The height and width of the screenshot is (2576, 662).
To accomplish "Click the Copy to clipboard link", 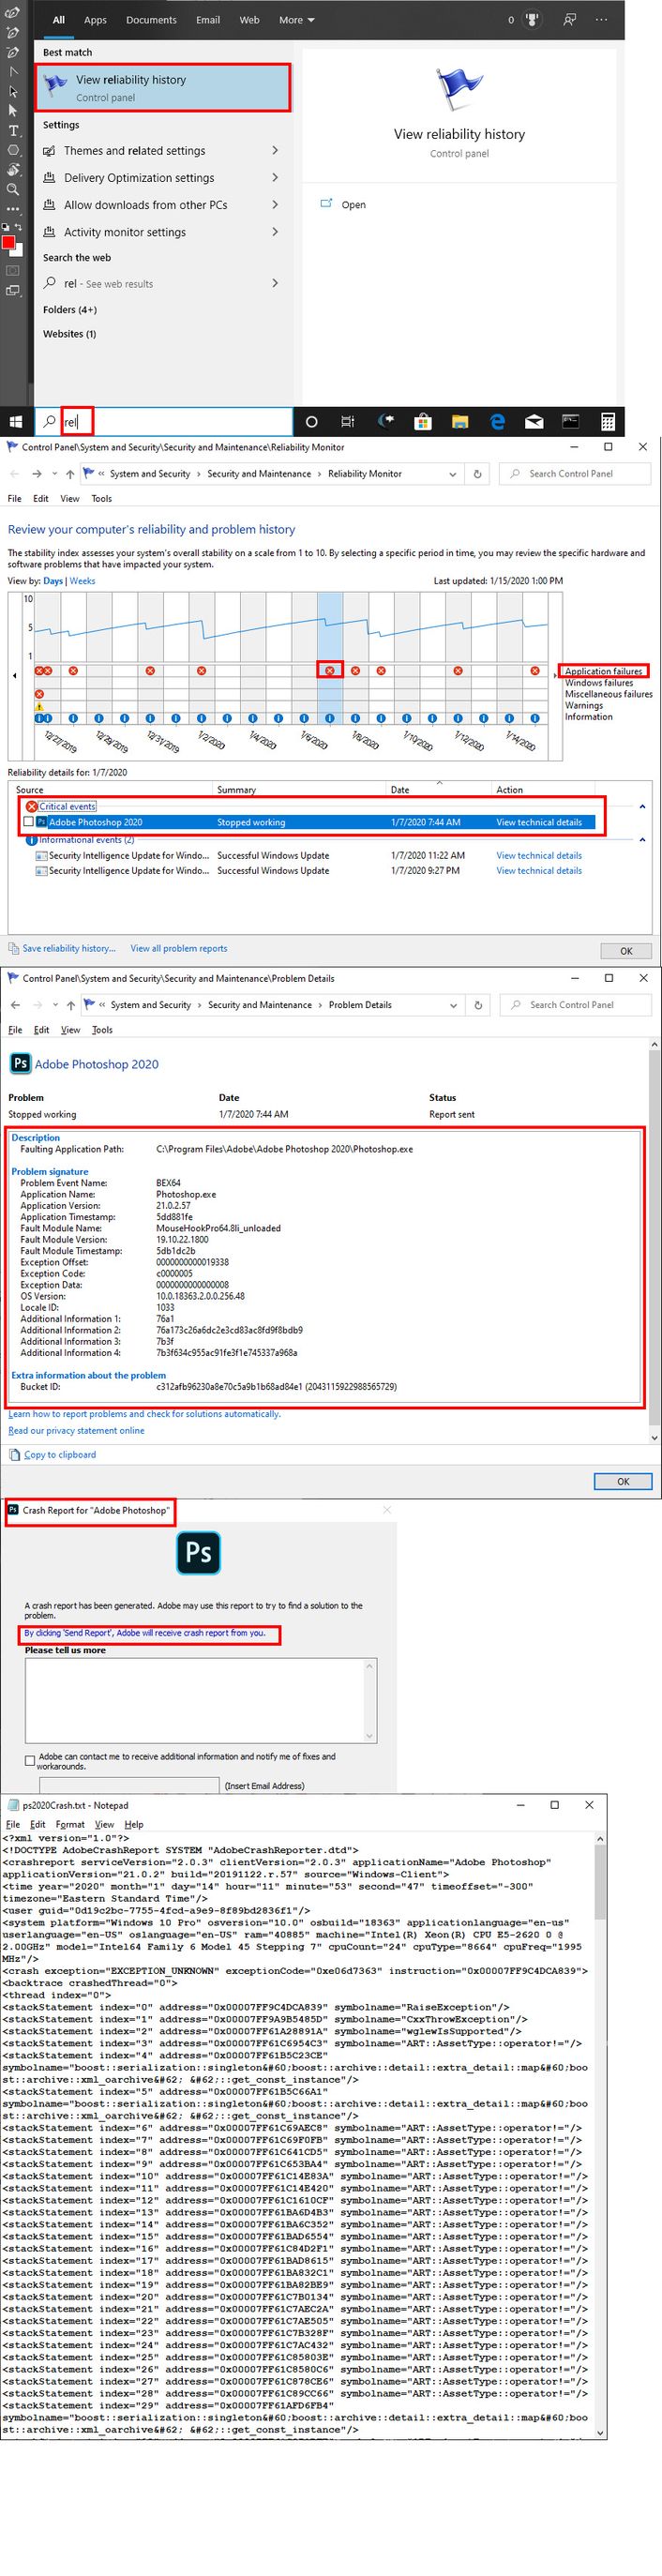I will point(60,1454).
